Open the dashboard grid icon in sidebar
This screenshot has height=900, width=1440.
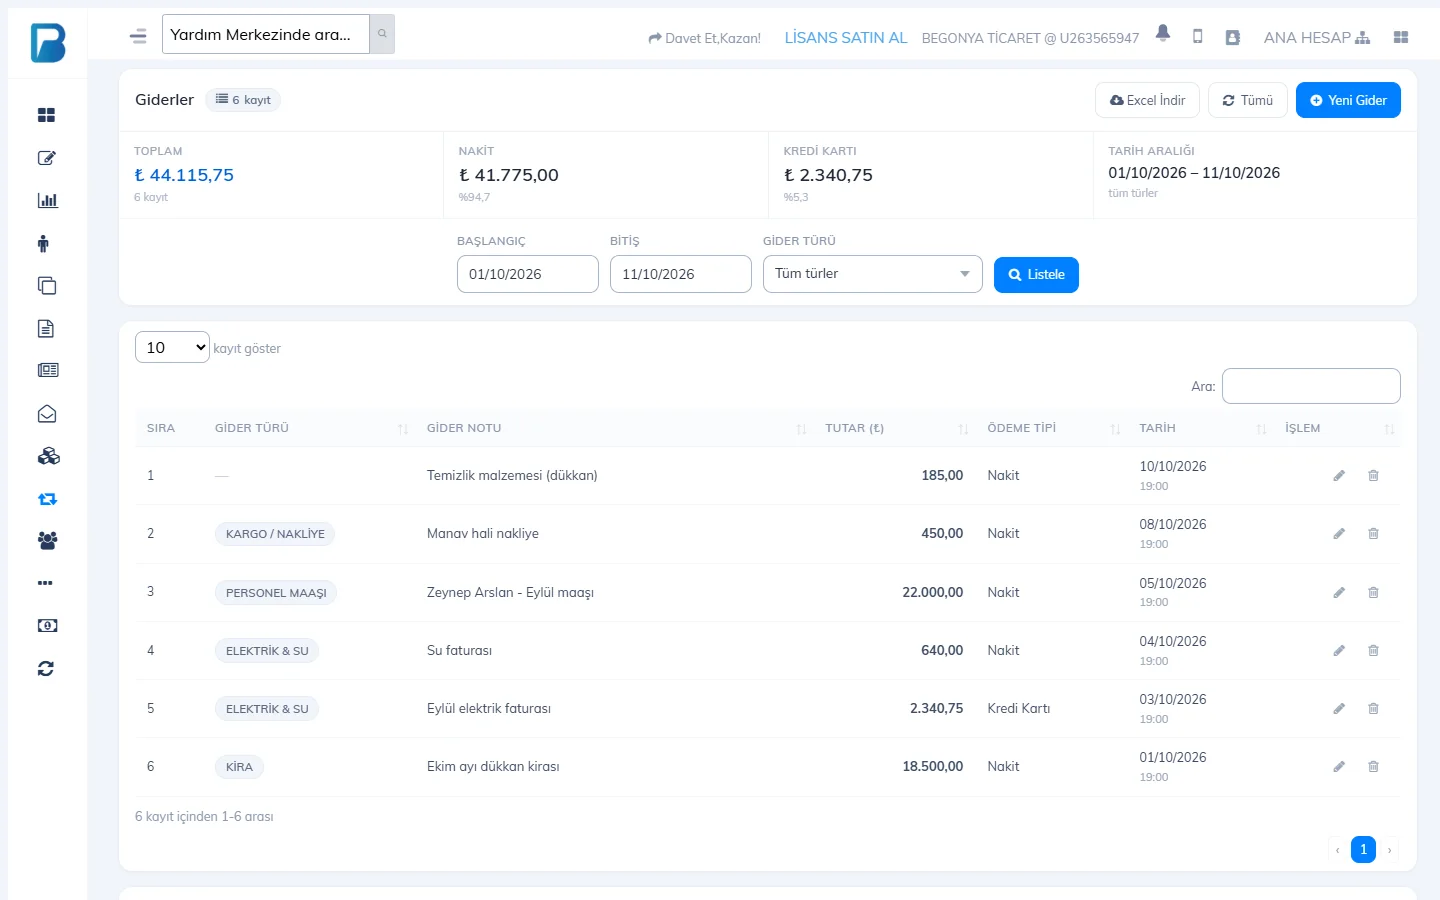point(46,115)
